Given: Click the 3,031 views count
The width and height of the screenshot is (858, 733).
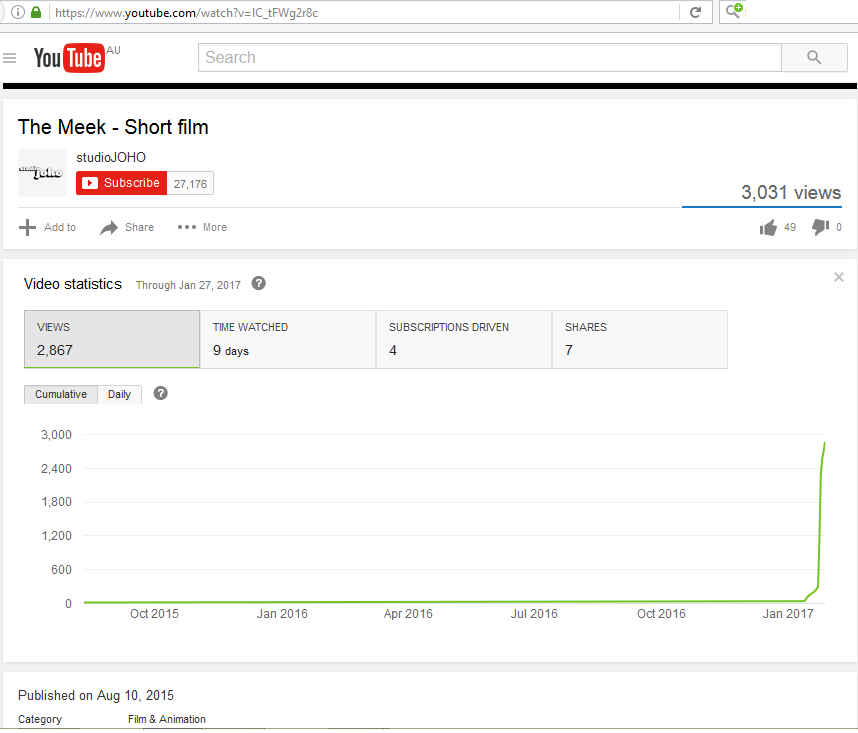Looking at the screenshot, I should 791,193.
